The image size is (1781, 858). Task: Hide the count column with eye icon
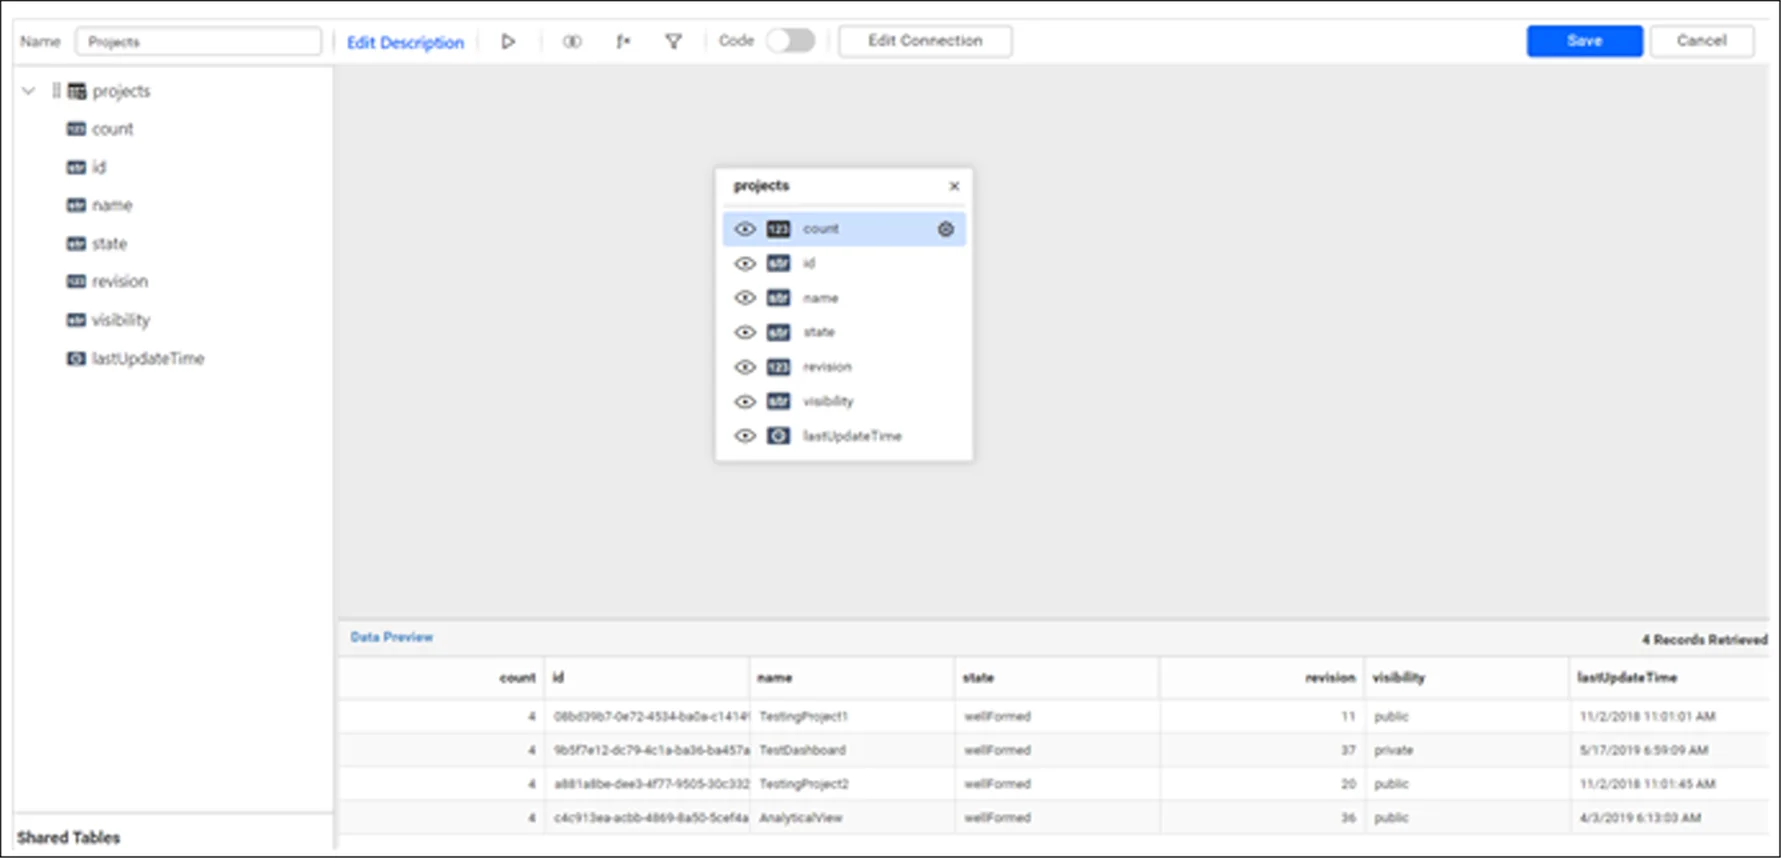pyautogui.click(x=745, y=229)
